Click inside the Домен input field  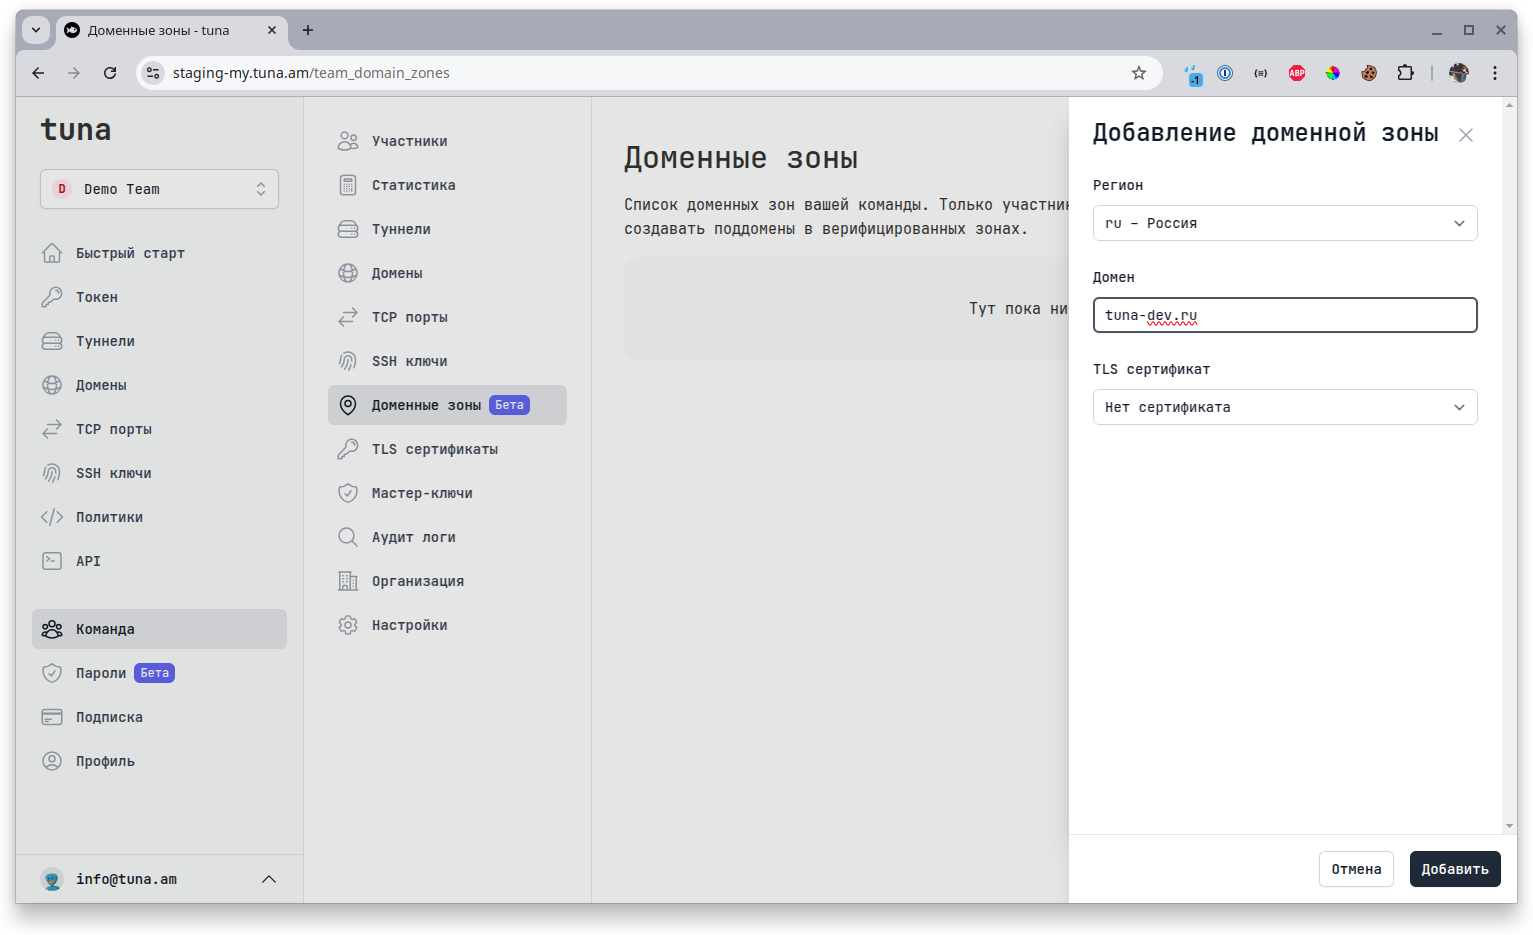tap(1285, 315)
